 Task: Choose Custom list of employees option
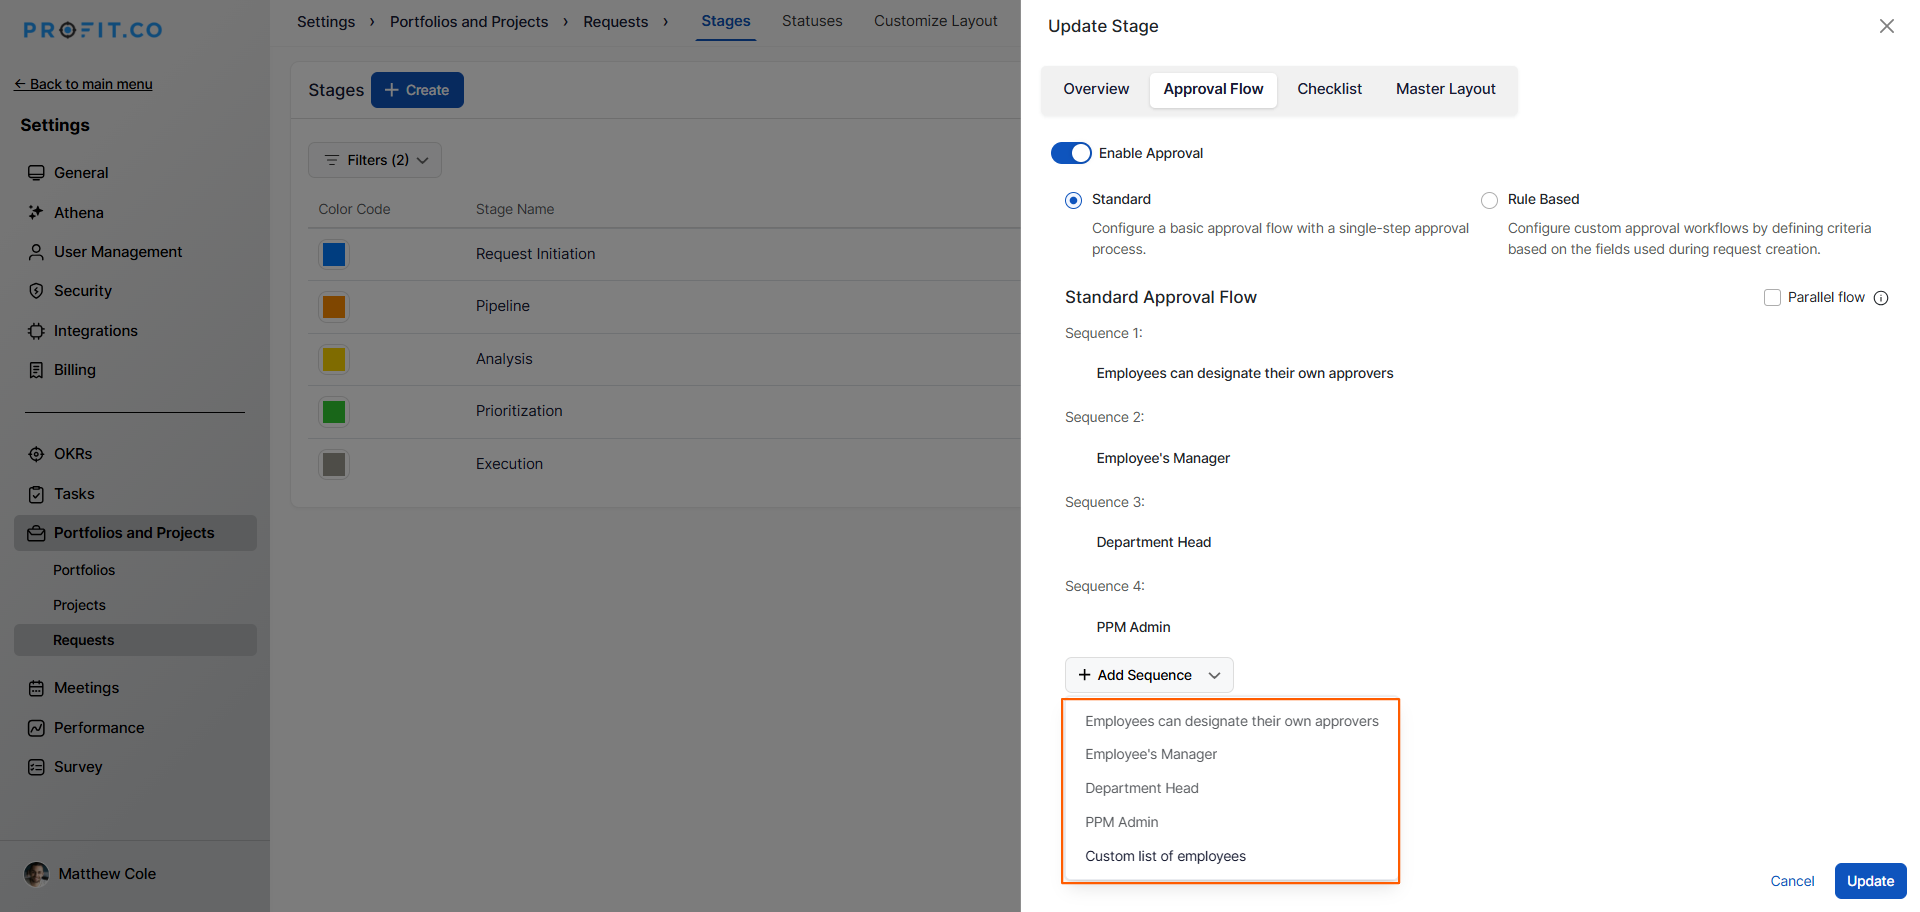tap(1165, 856)
